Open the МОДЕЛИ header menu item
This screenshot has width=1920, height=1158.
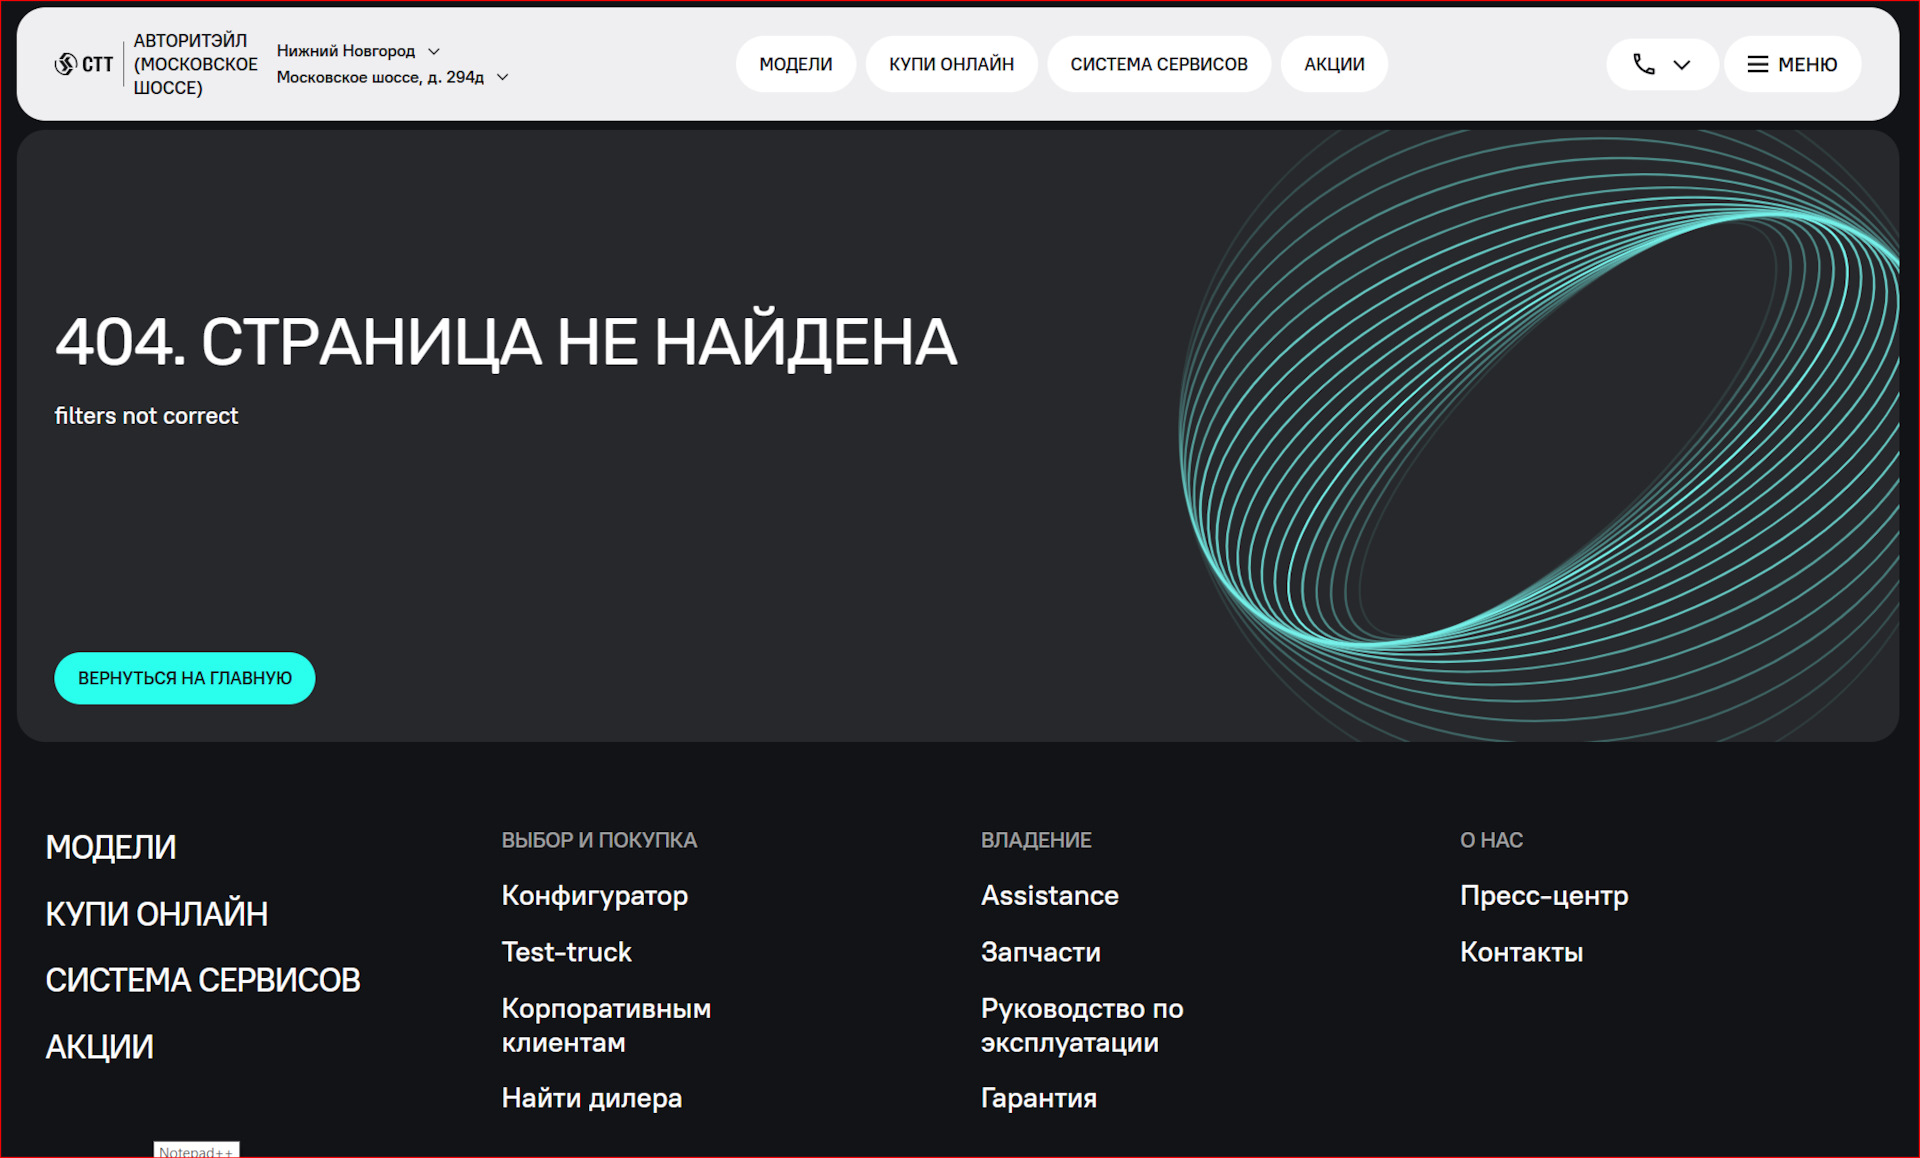point(795,64)
